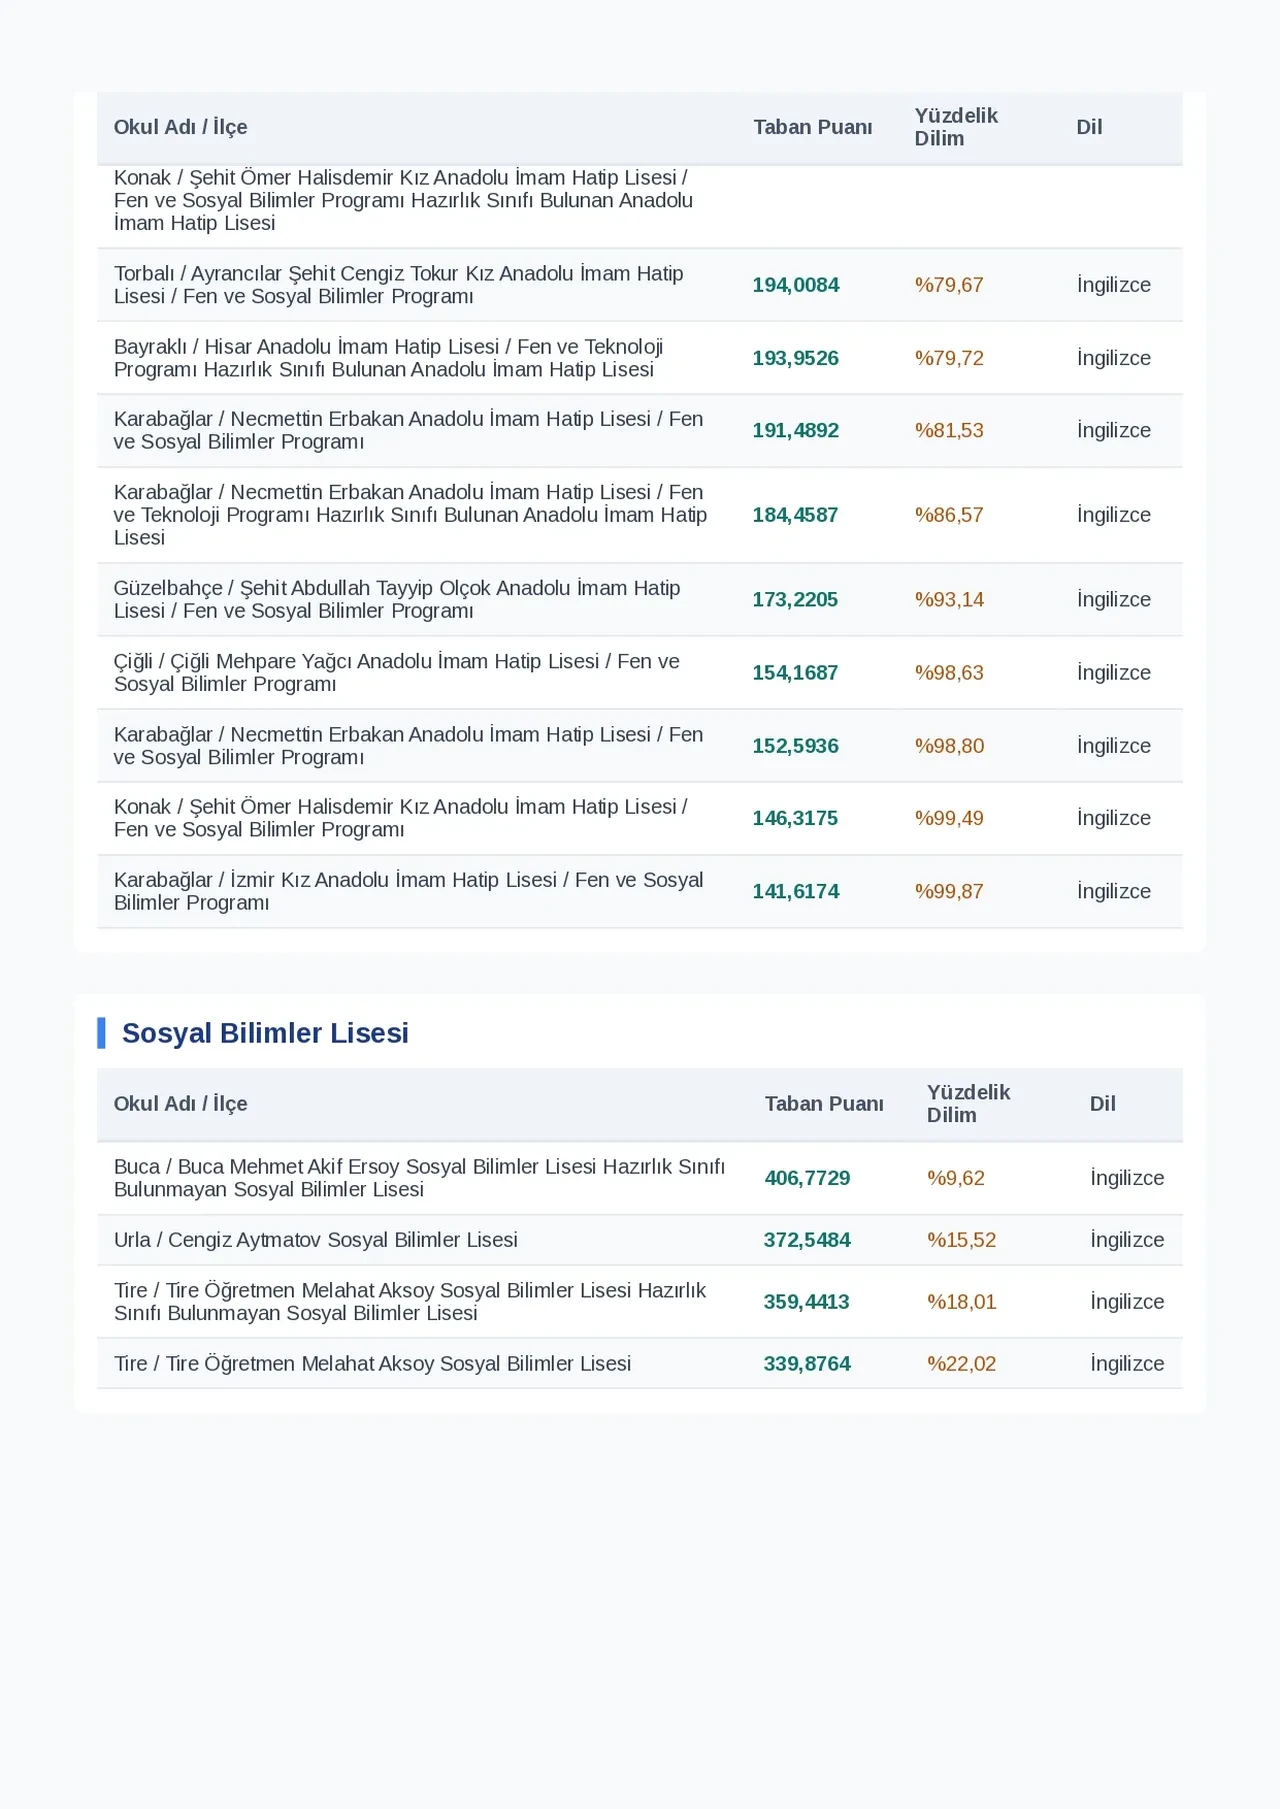Click the Yüzdelik Dilim header in top table
1280x1809 pixels.
(956, 127)
